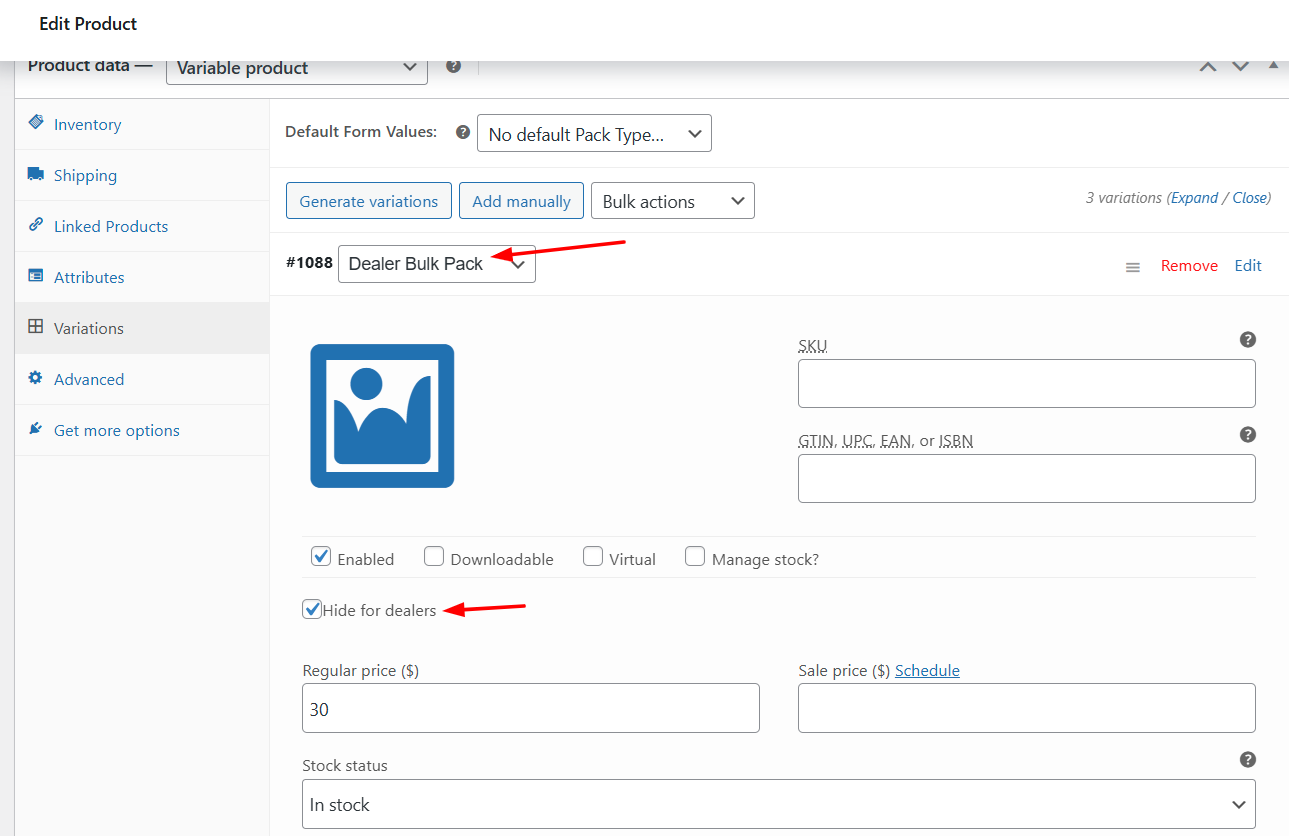This screenshot has width=1289, height=836.
Task: Click the Expand variations link
Action: click(1194, 198)
